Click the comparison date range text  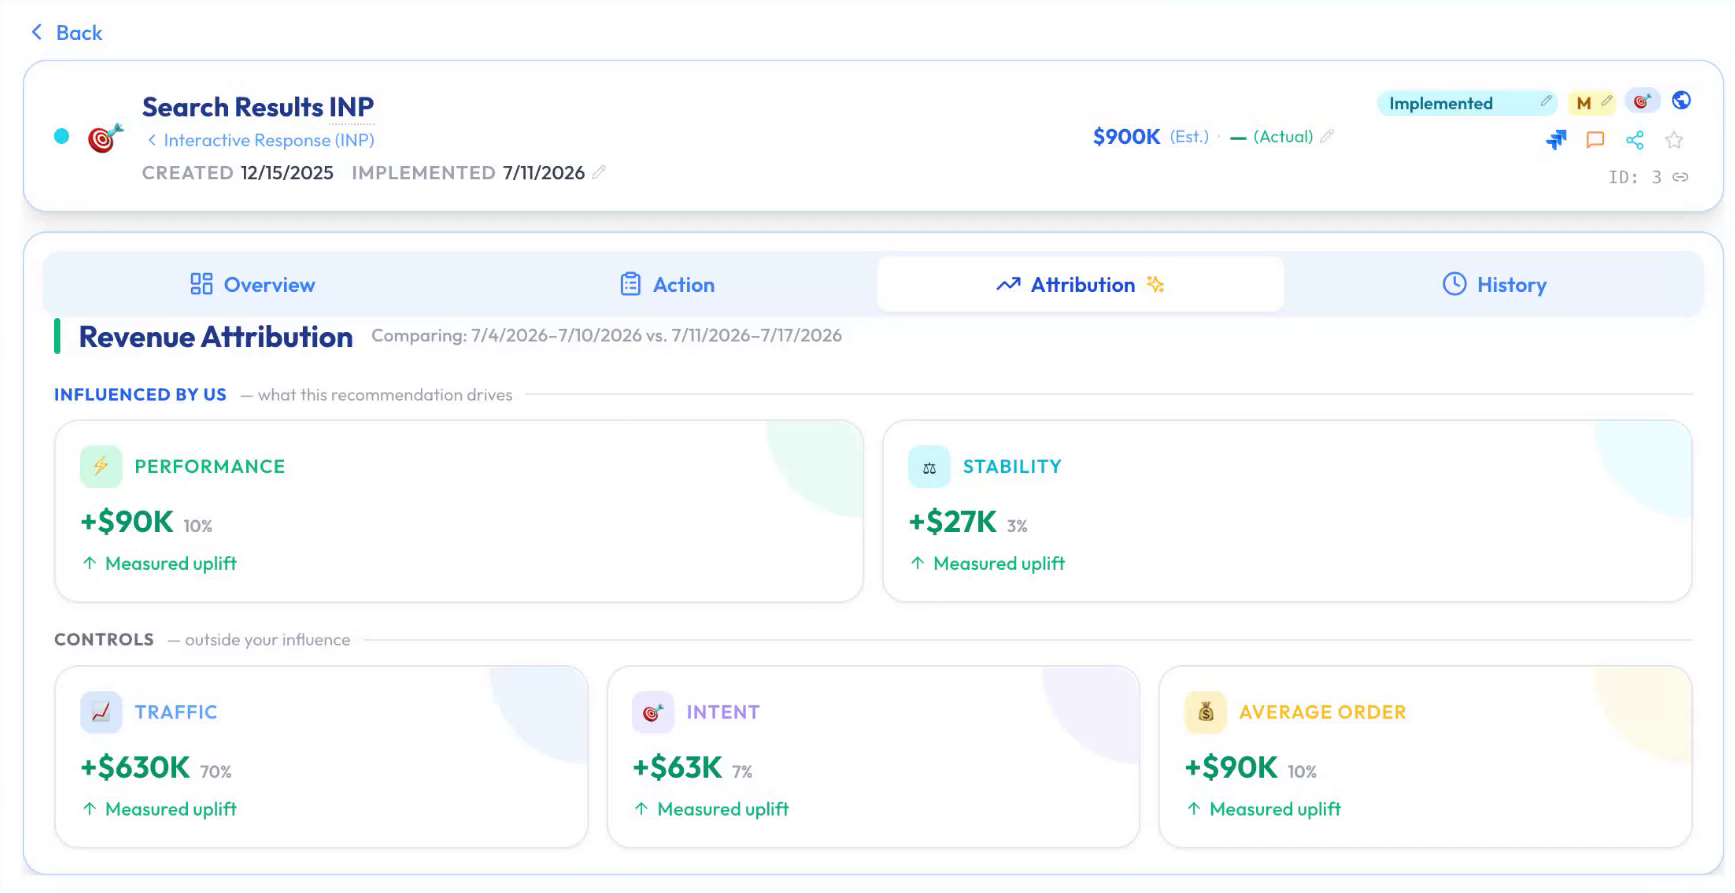[607, 336]
